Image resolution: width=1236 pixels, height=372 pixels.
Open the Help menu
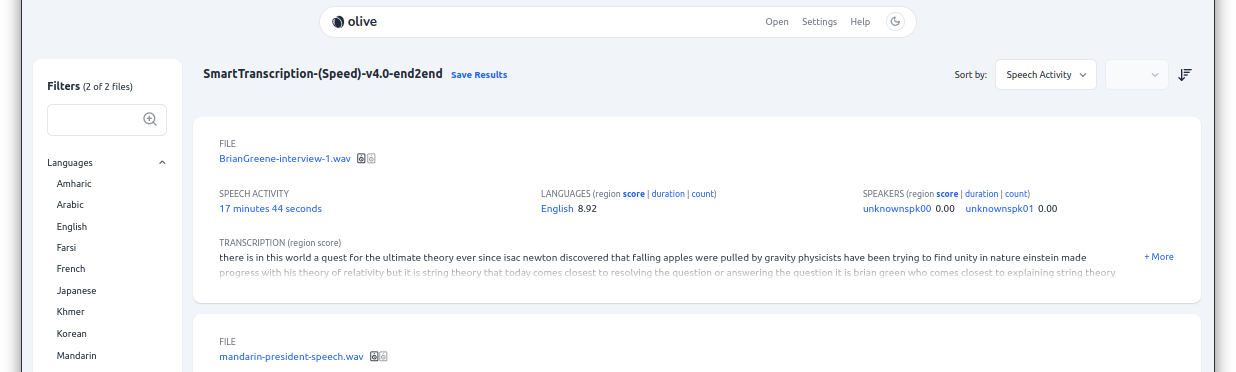pos(860,22)
